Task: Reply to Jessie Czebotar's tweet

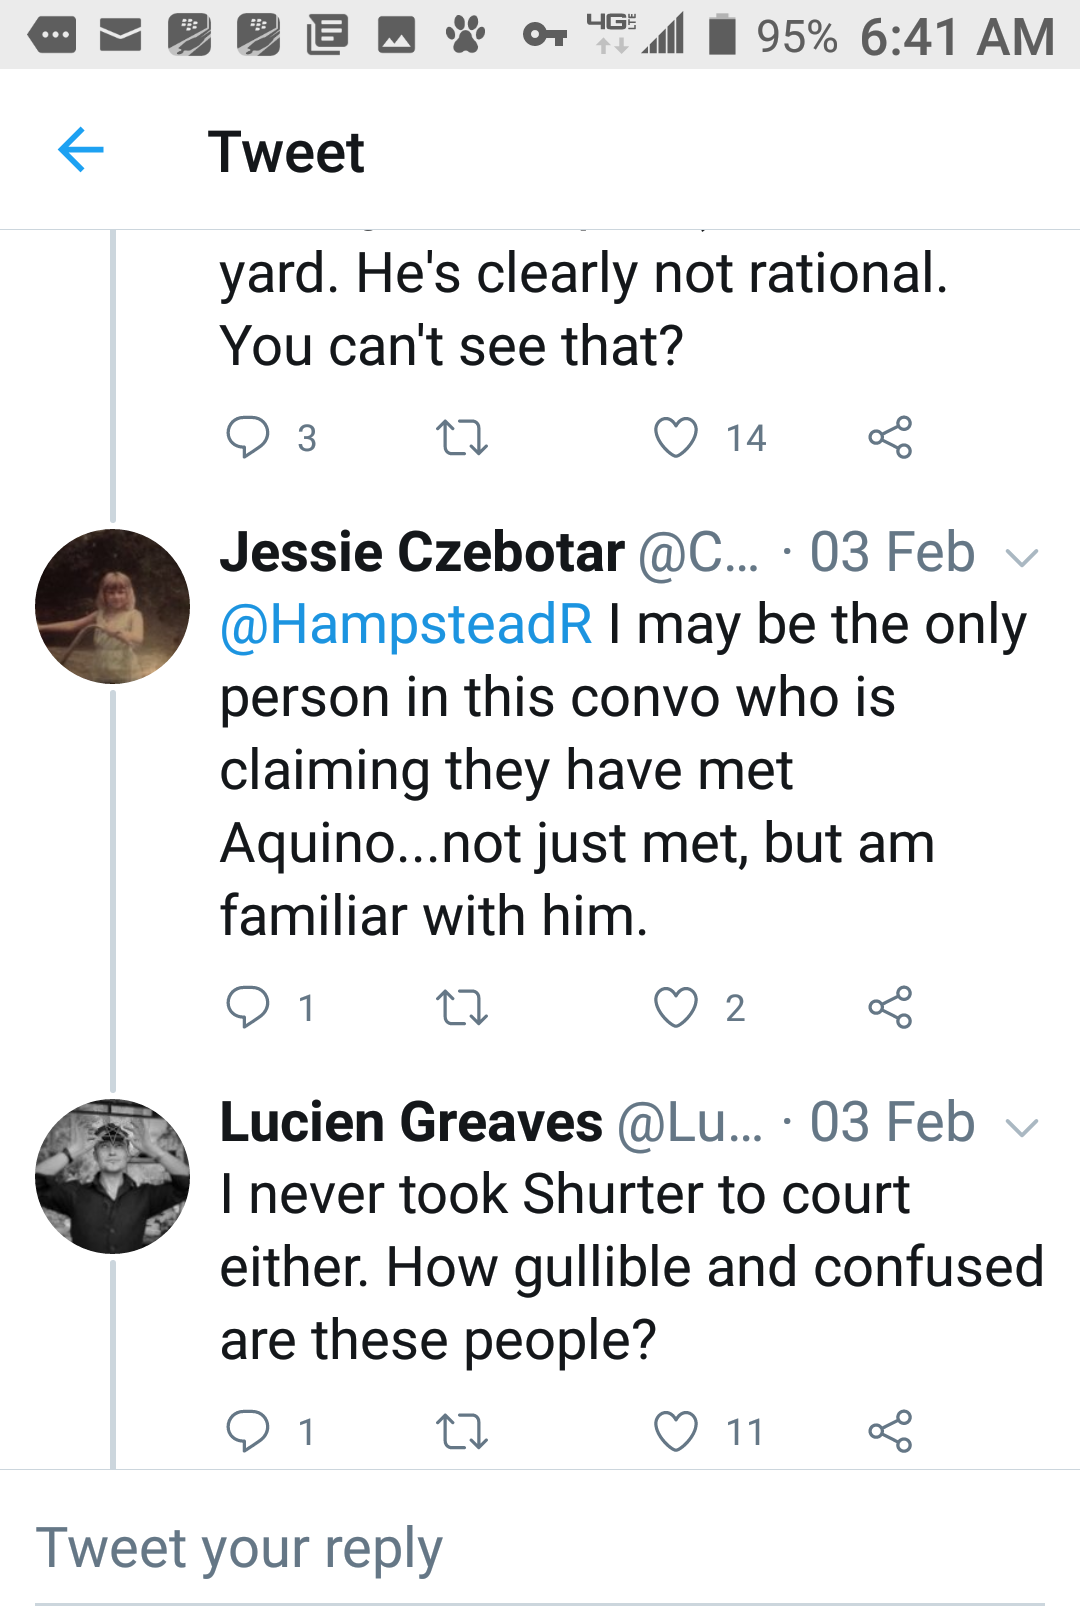Action: click(x=247, y=1007)
